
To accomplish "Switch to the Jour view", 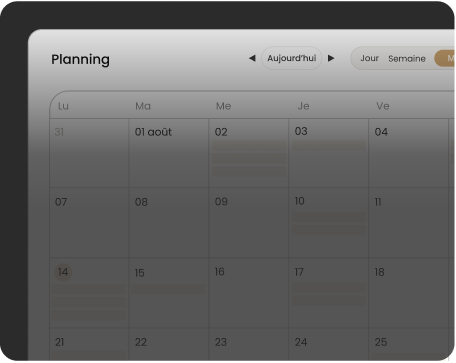I will click(x=369, y=58).
